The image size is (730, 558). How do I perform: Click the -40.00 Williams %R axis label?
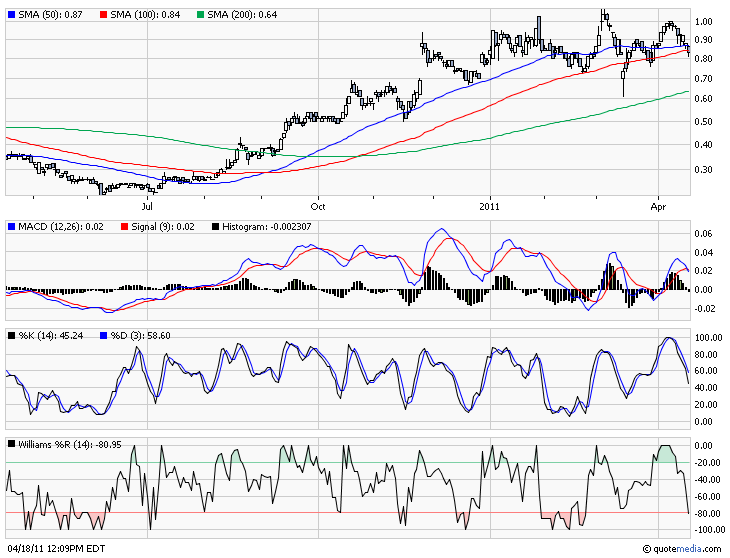click(x=706, y=480)
